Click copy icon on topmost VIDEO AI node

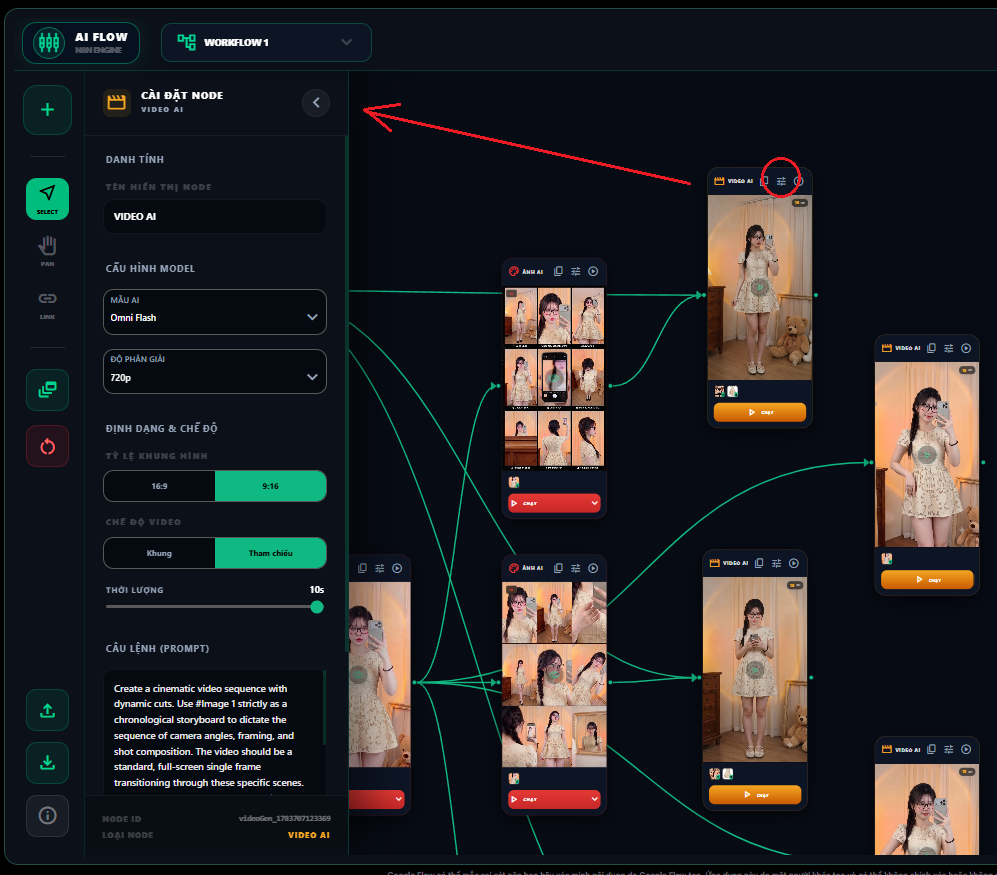tap(764, 181)
